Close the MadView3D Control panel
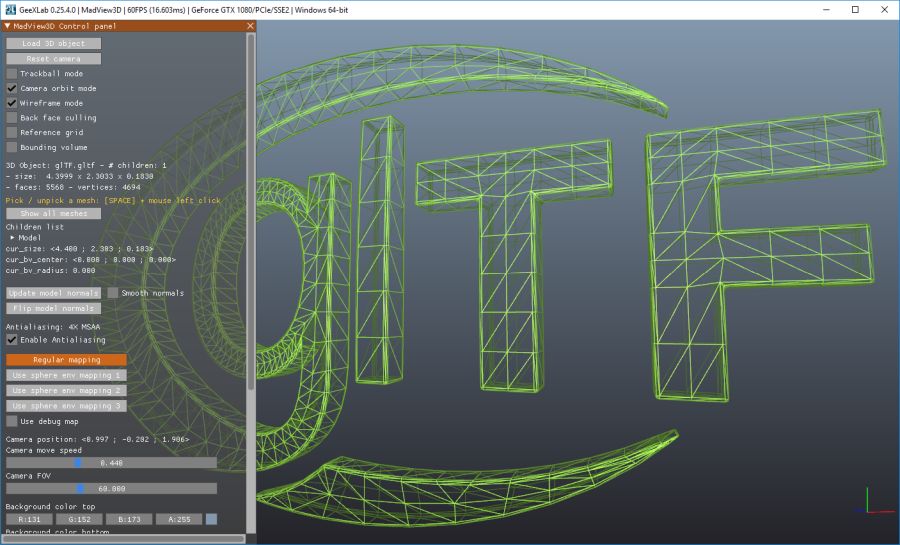The height and width of the screenshot is (545, 900). coord(250,26)
